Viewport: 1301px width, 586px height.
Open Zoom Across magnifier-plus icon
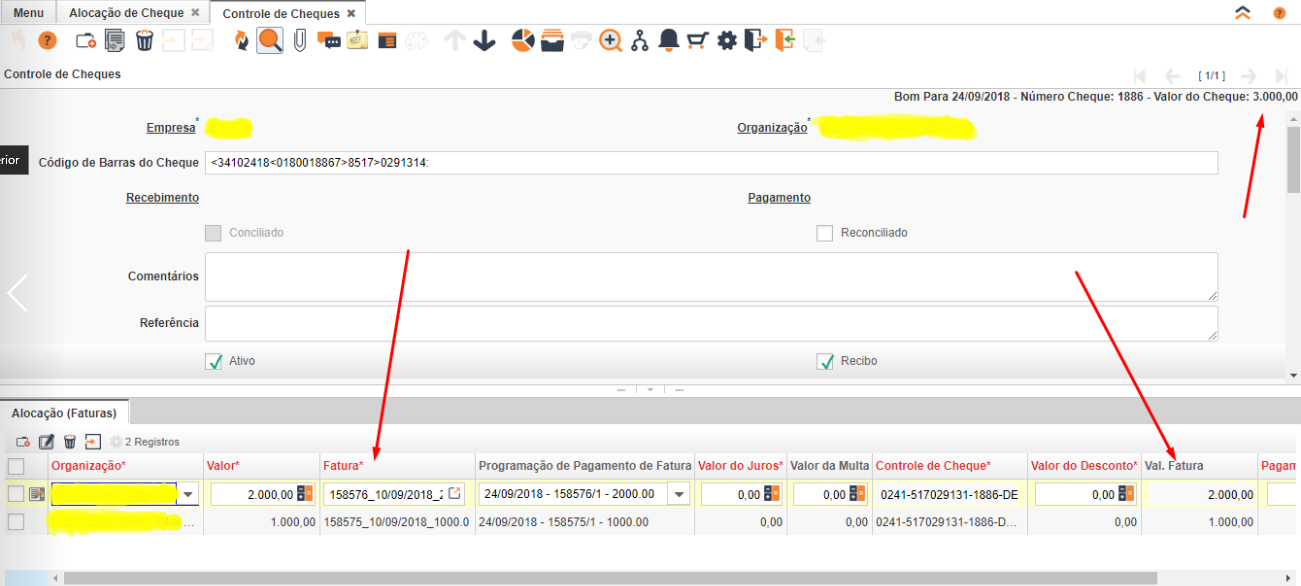tap(611, 41)
